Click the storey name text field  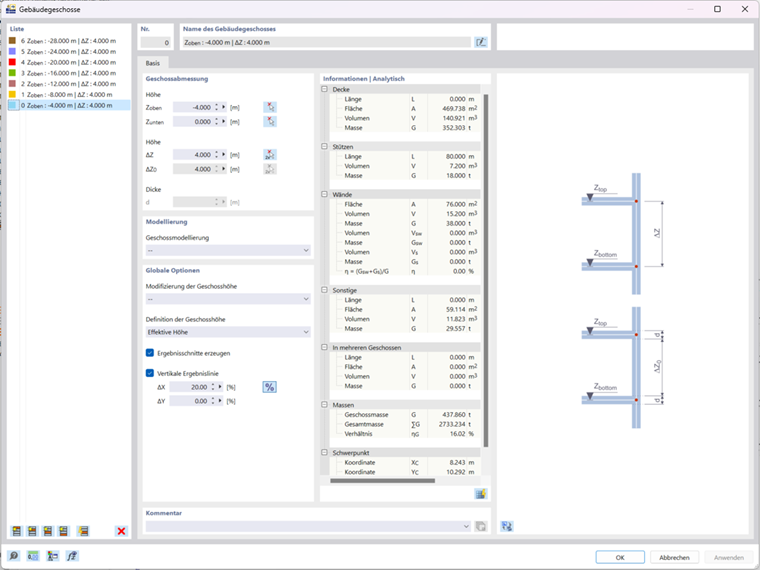tap(326, 43)
